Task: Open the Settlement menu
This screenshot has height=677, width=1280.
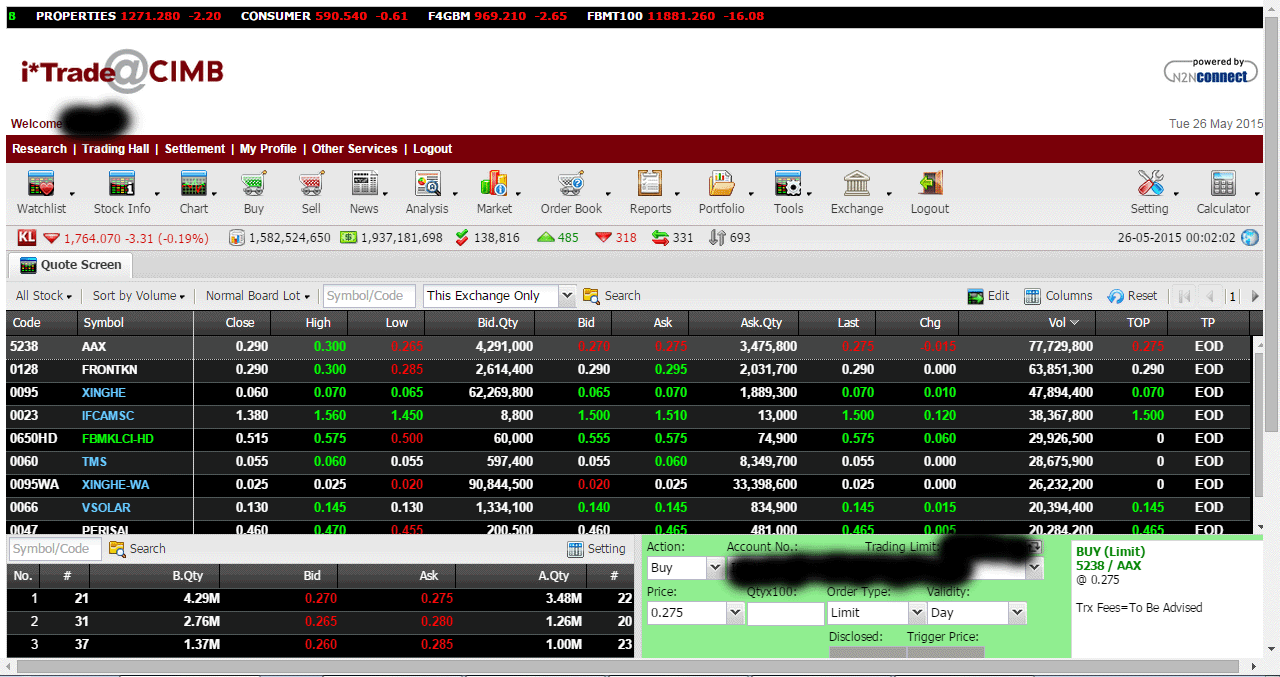Action: (195, 149)
